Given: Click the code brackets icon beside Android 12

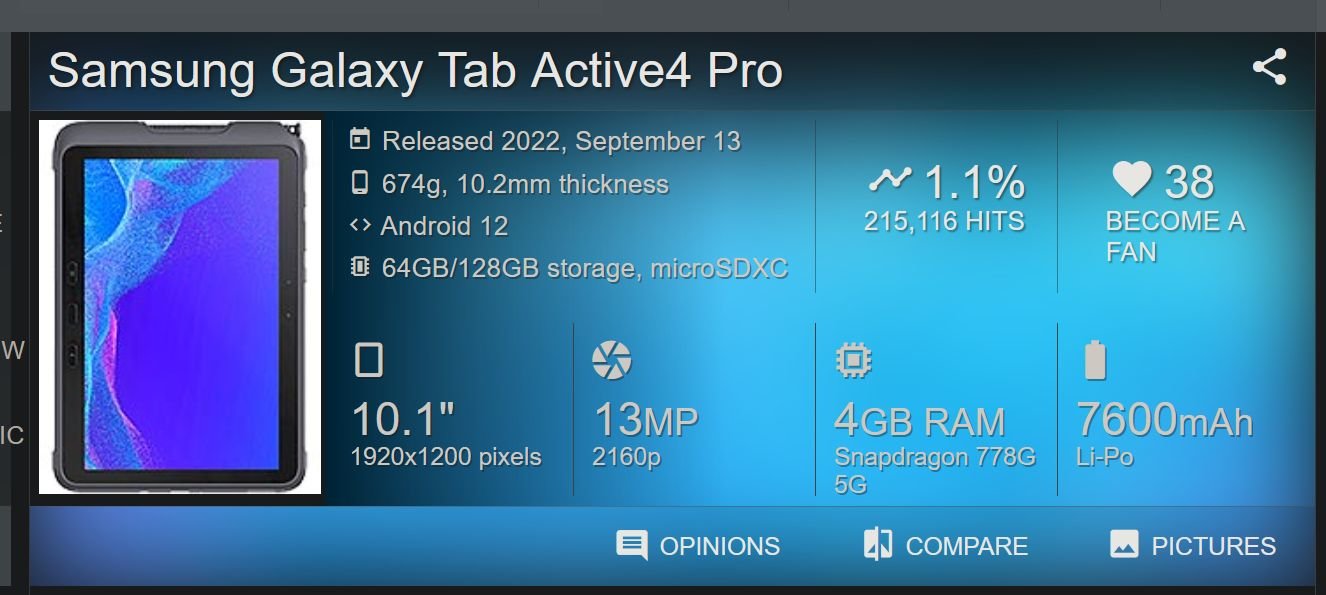Looking at the screenshot, I should click(360, 225).
